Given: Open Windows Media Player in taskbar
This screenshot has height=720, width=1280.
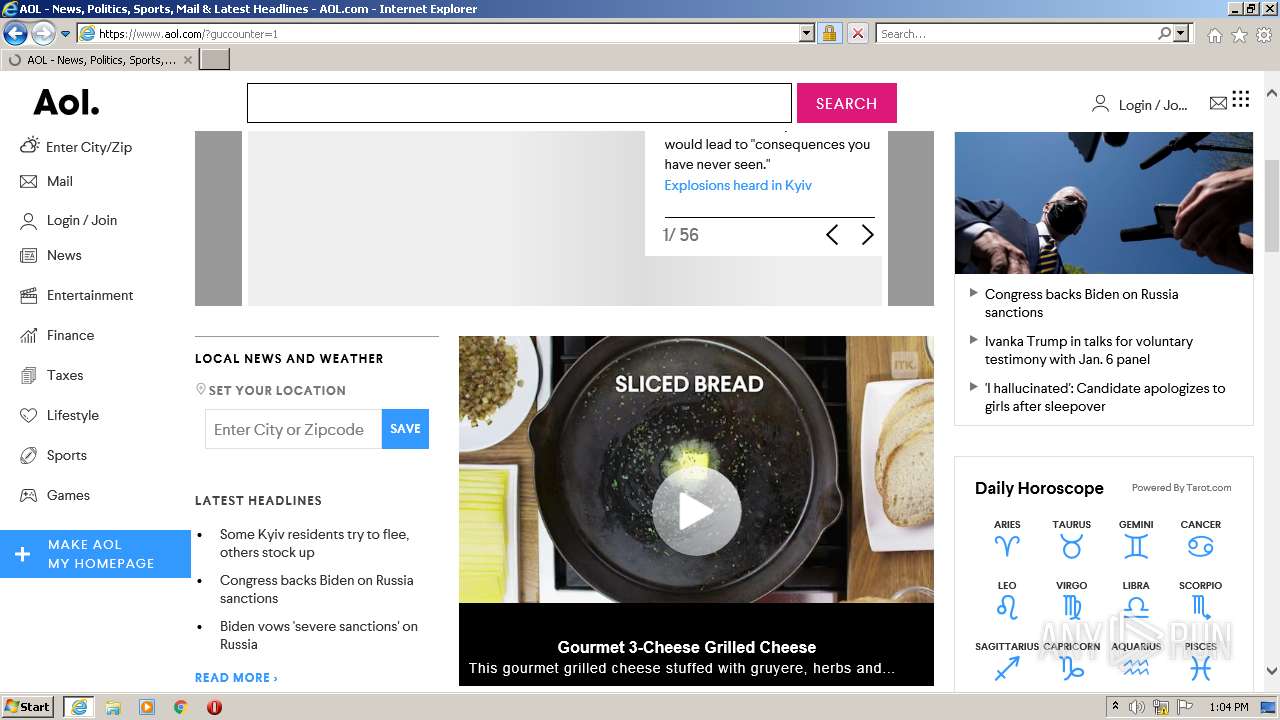Looking at the screenshot, I should tap(147, 707).
